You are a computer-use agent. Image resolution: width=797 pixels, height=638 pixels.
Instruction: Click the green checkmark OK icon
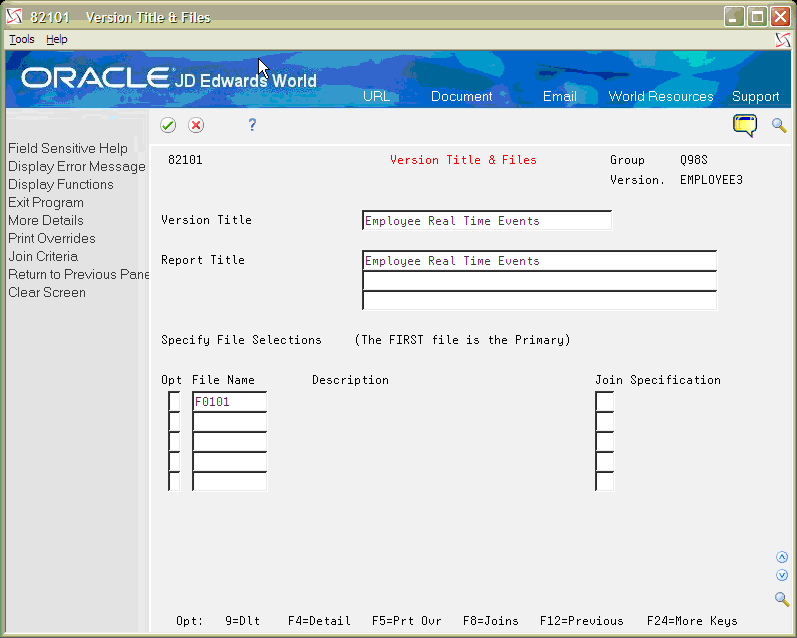coord(168,125)
